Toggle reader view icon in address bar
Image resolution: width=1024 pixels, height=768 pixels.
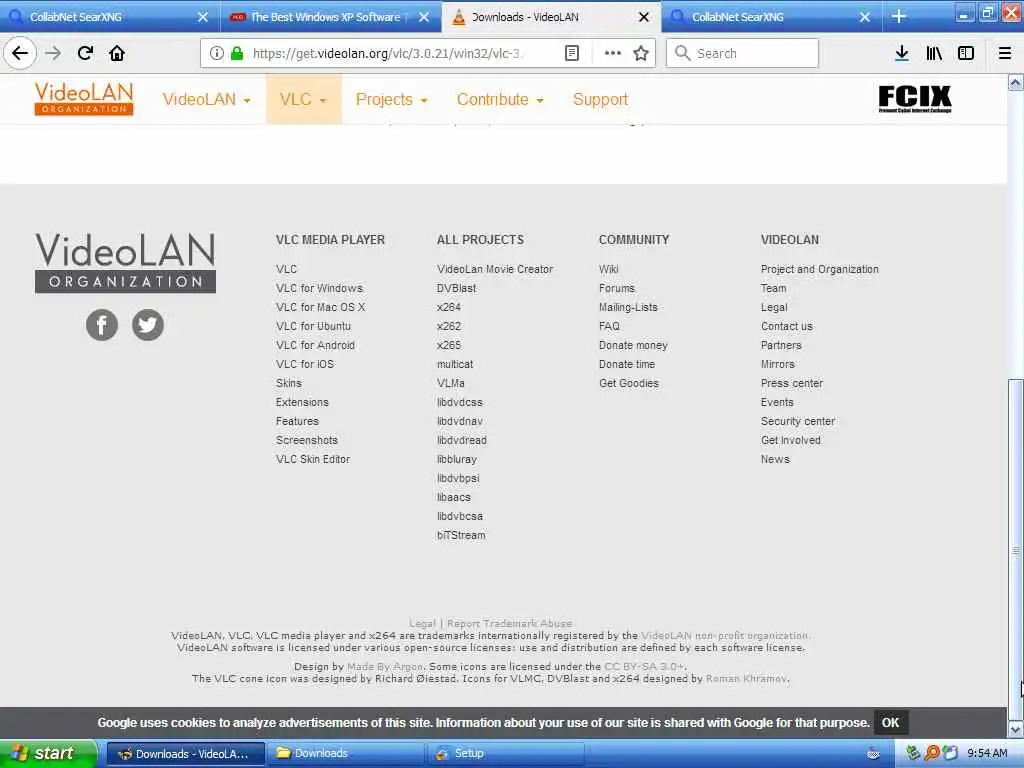tap(571, 53)
